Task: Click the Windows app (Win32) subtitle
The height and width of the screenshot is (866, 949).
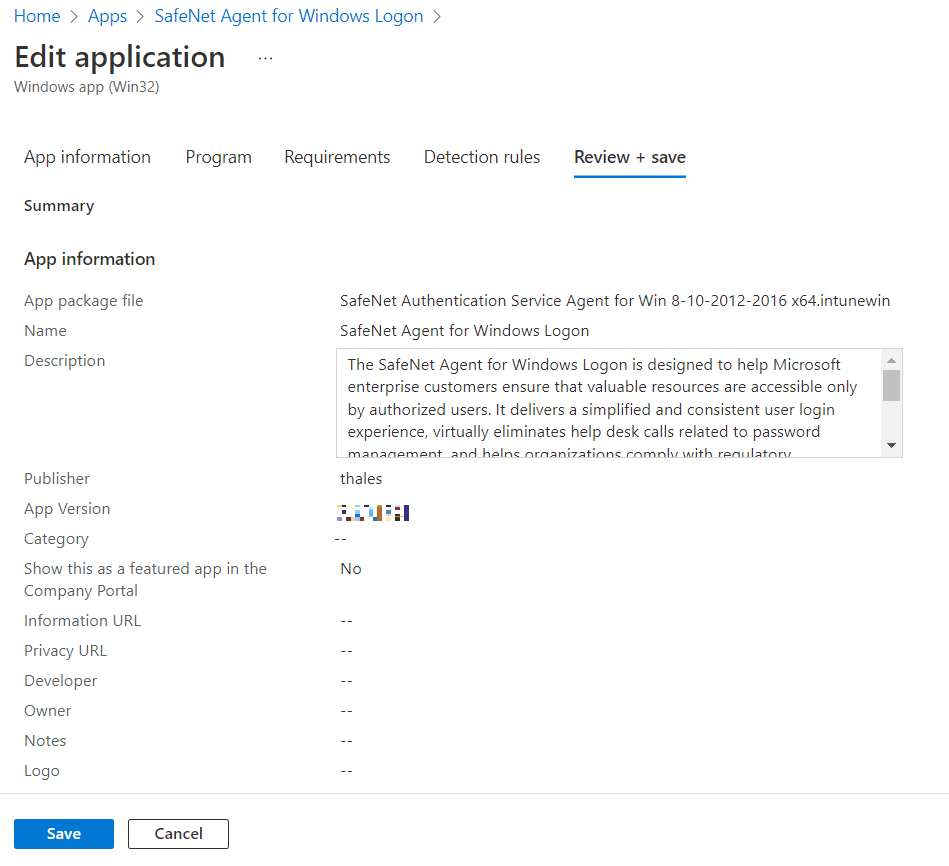Action: point(87,87)
